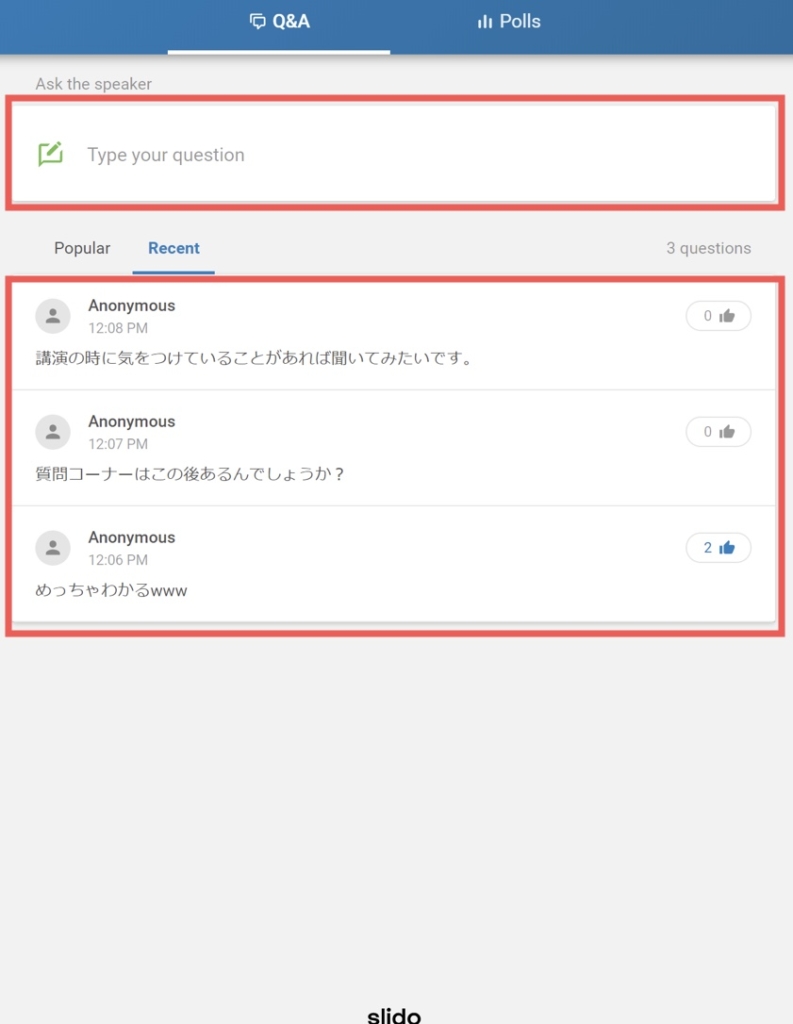
Task: Open the Polls tab
Action: pyautogui.click(x=508, y=24)
